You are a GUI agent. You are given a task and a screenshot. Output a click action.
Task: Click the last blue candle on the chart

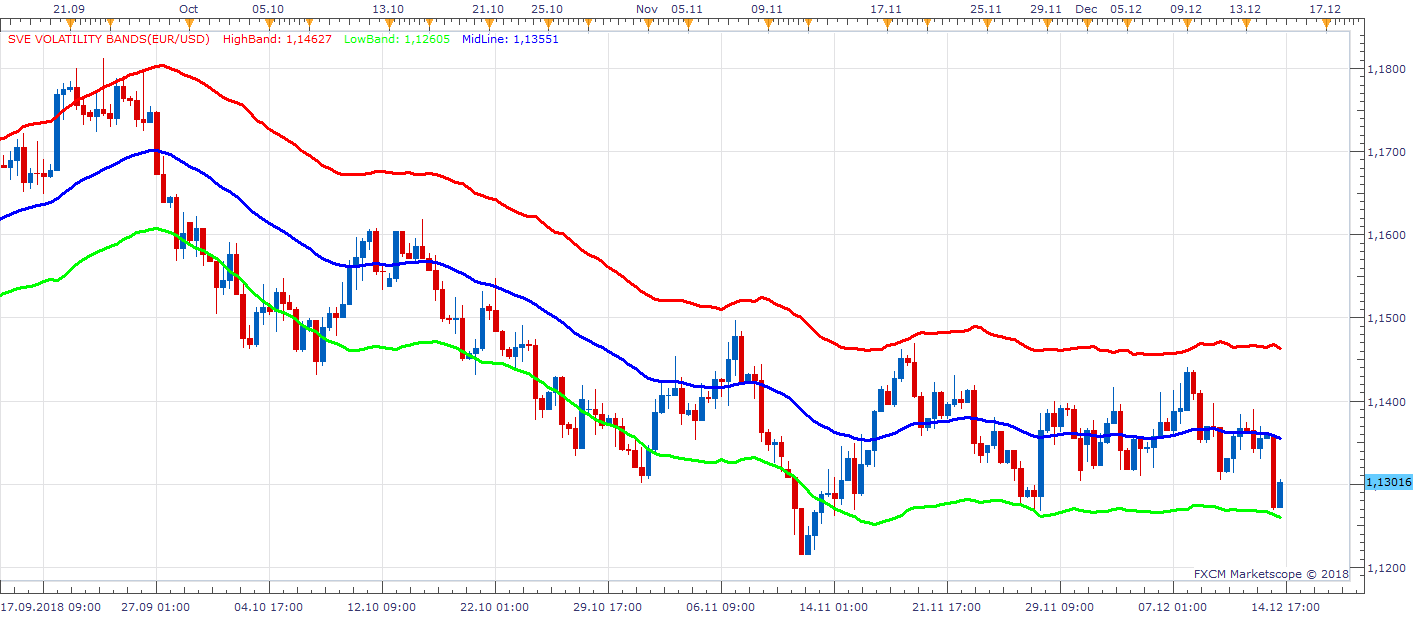click(x=1280, y=494)
